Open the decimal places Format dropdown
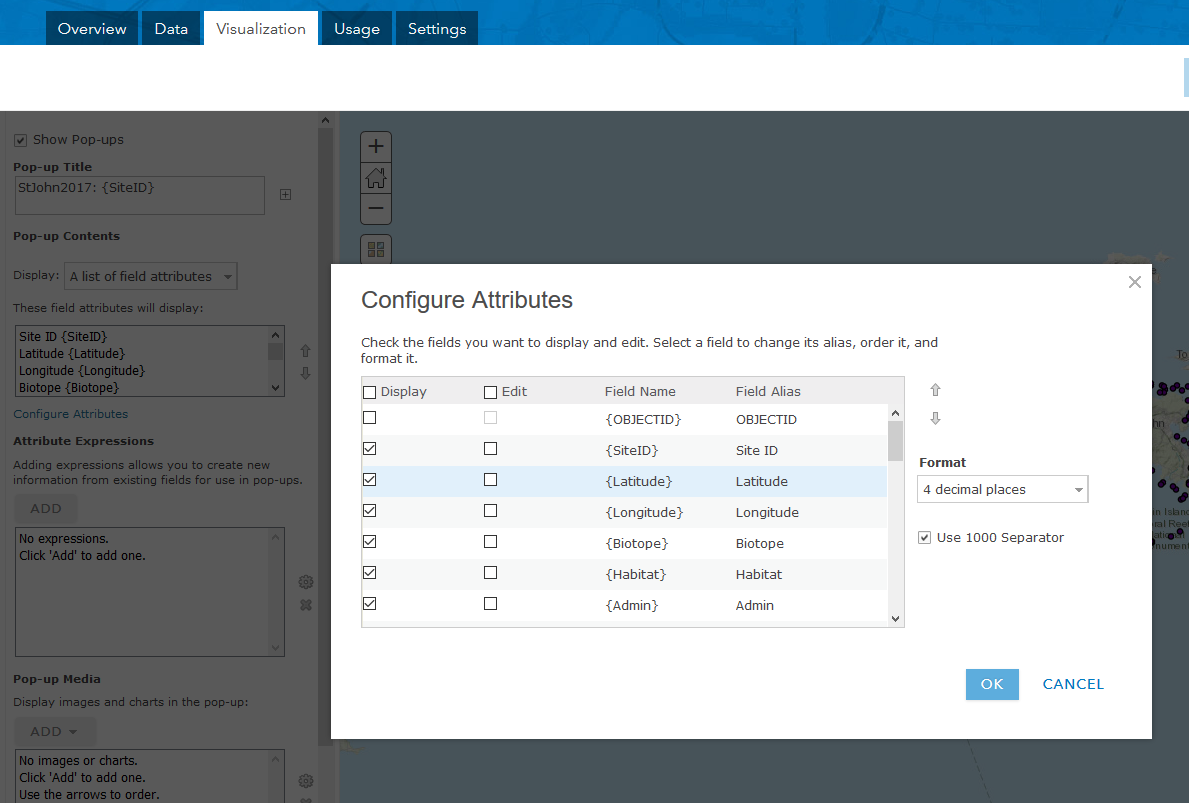Image resolution: width=1189 pixels, height=803 pixels. click(1002, 490)
